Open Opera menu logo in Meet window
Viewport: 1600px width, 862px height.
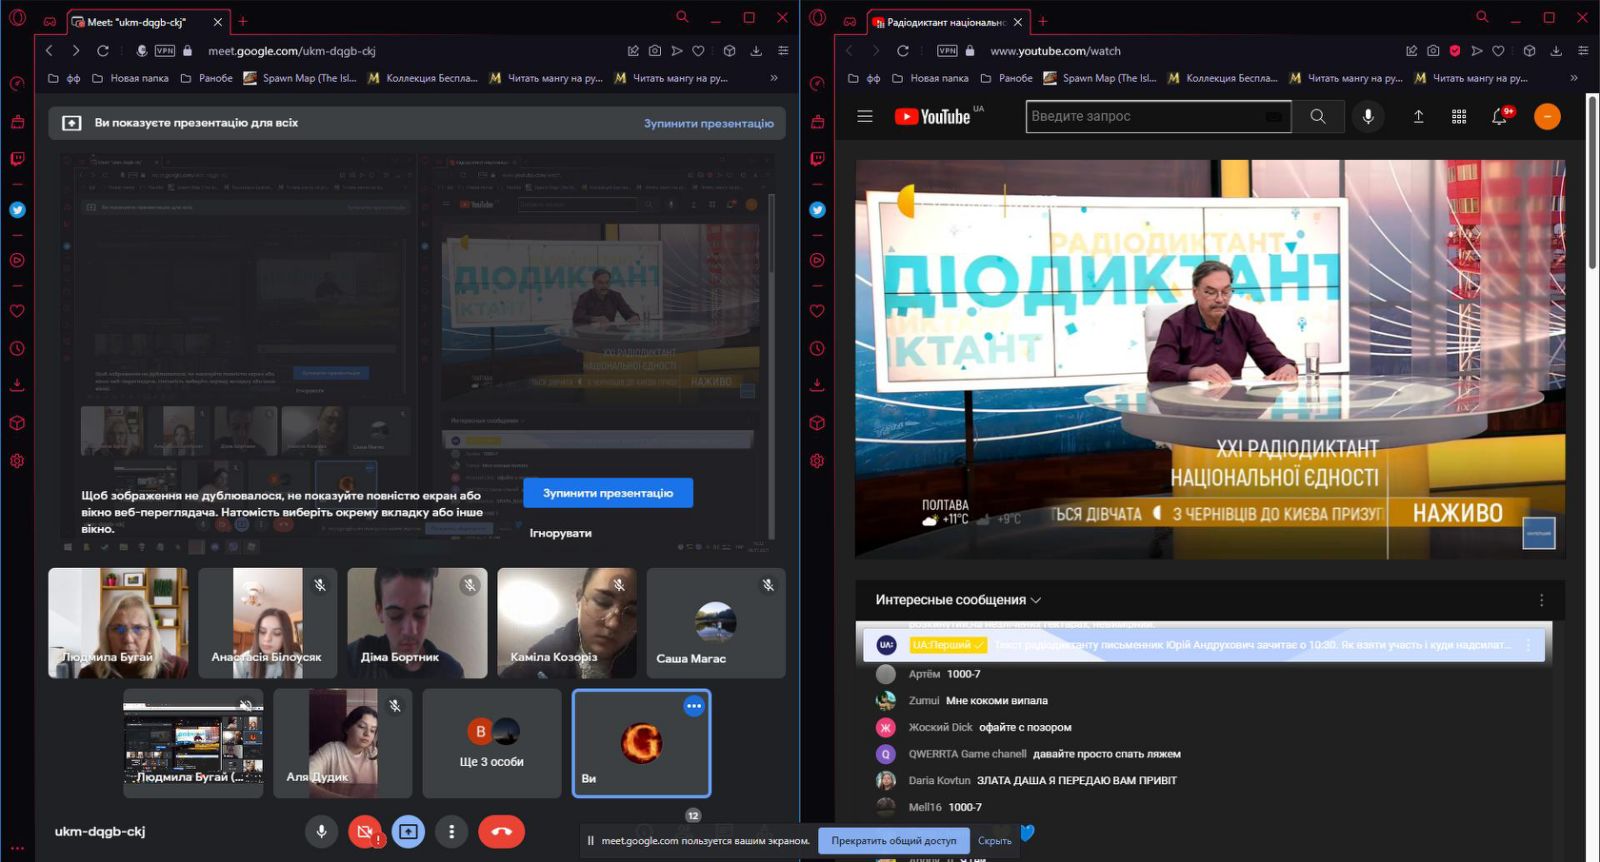pos(17,18)
